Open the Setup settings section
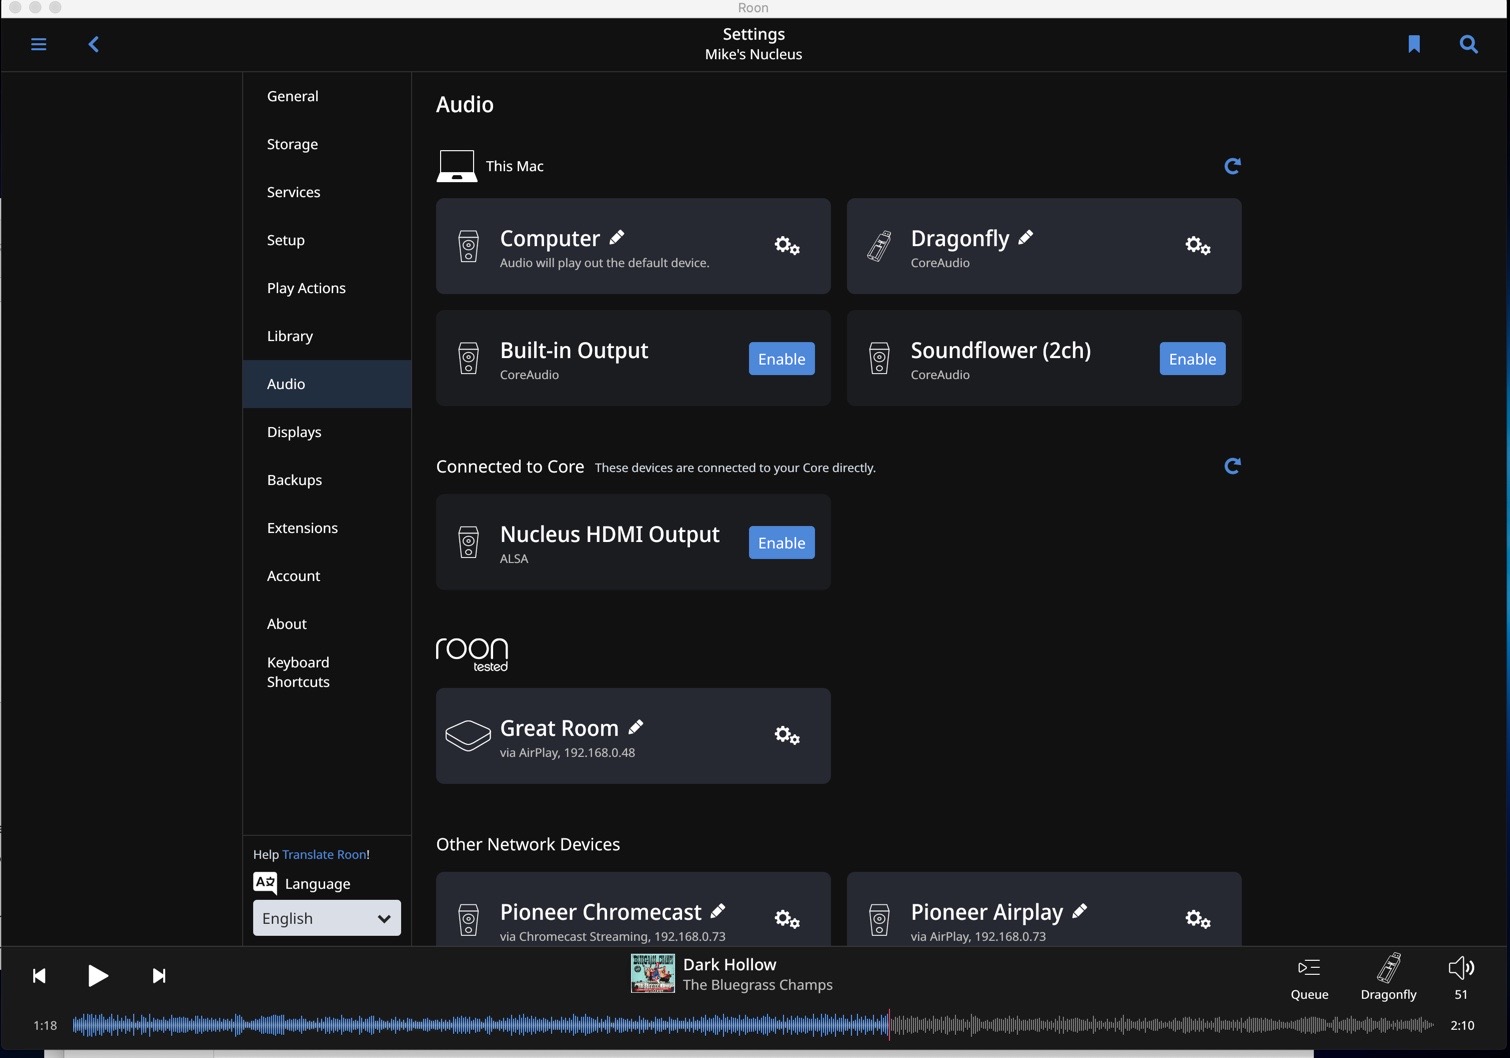Screen dimensions: 1510x1058 point(327,240)
